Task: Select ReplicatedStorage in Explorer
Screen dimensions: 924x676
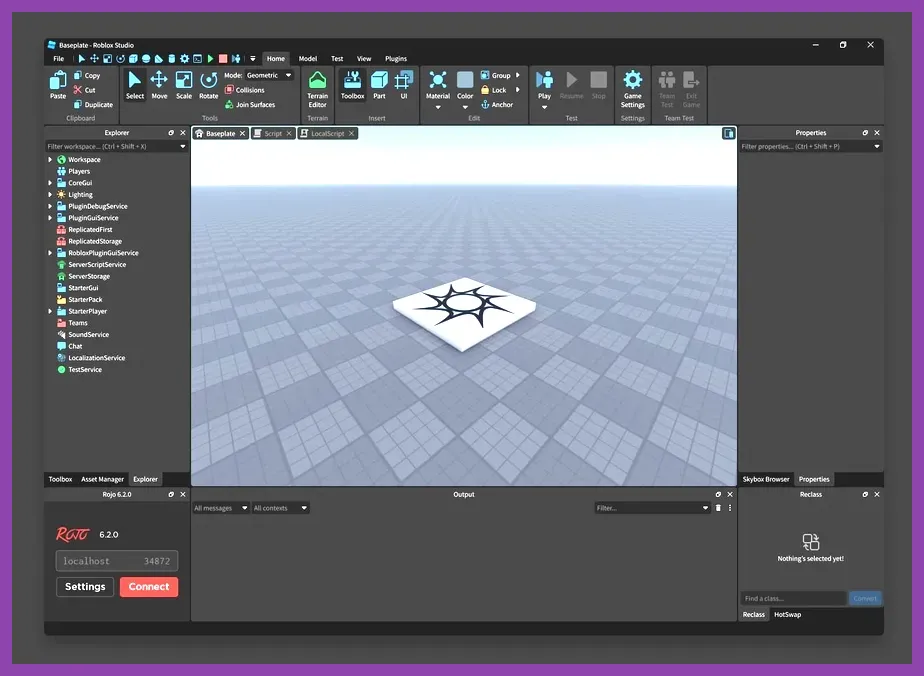Action: pos(95,241)
